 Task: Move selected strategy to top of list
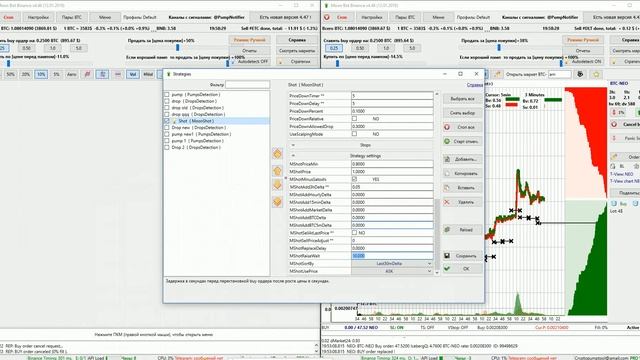(277, 154)
